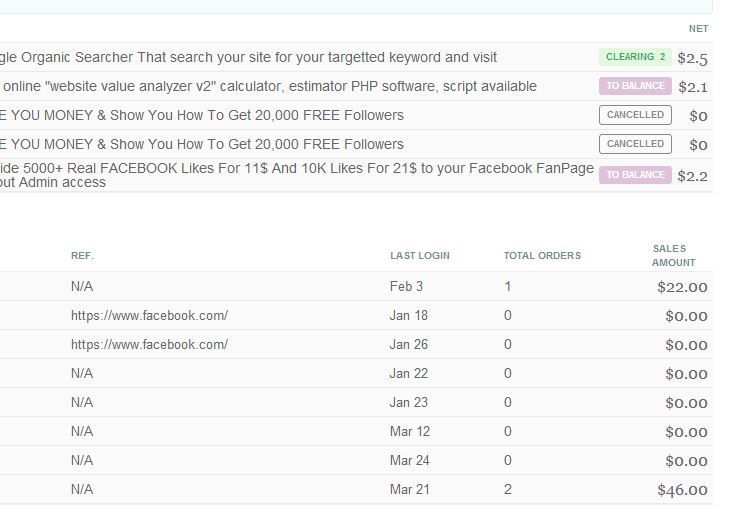Select the Feb 3 last login cell
The height and width of the screenshot is (521, 739).
(406, 287)
